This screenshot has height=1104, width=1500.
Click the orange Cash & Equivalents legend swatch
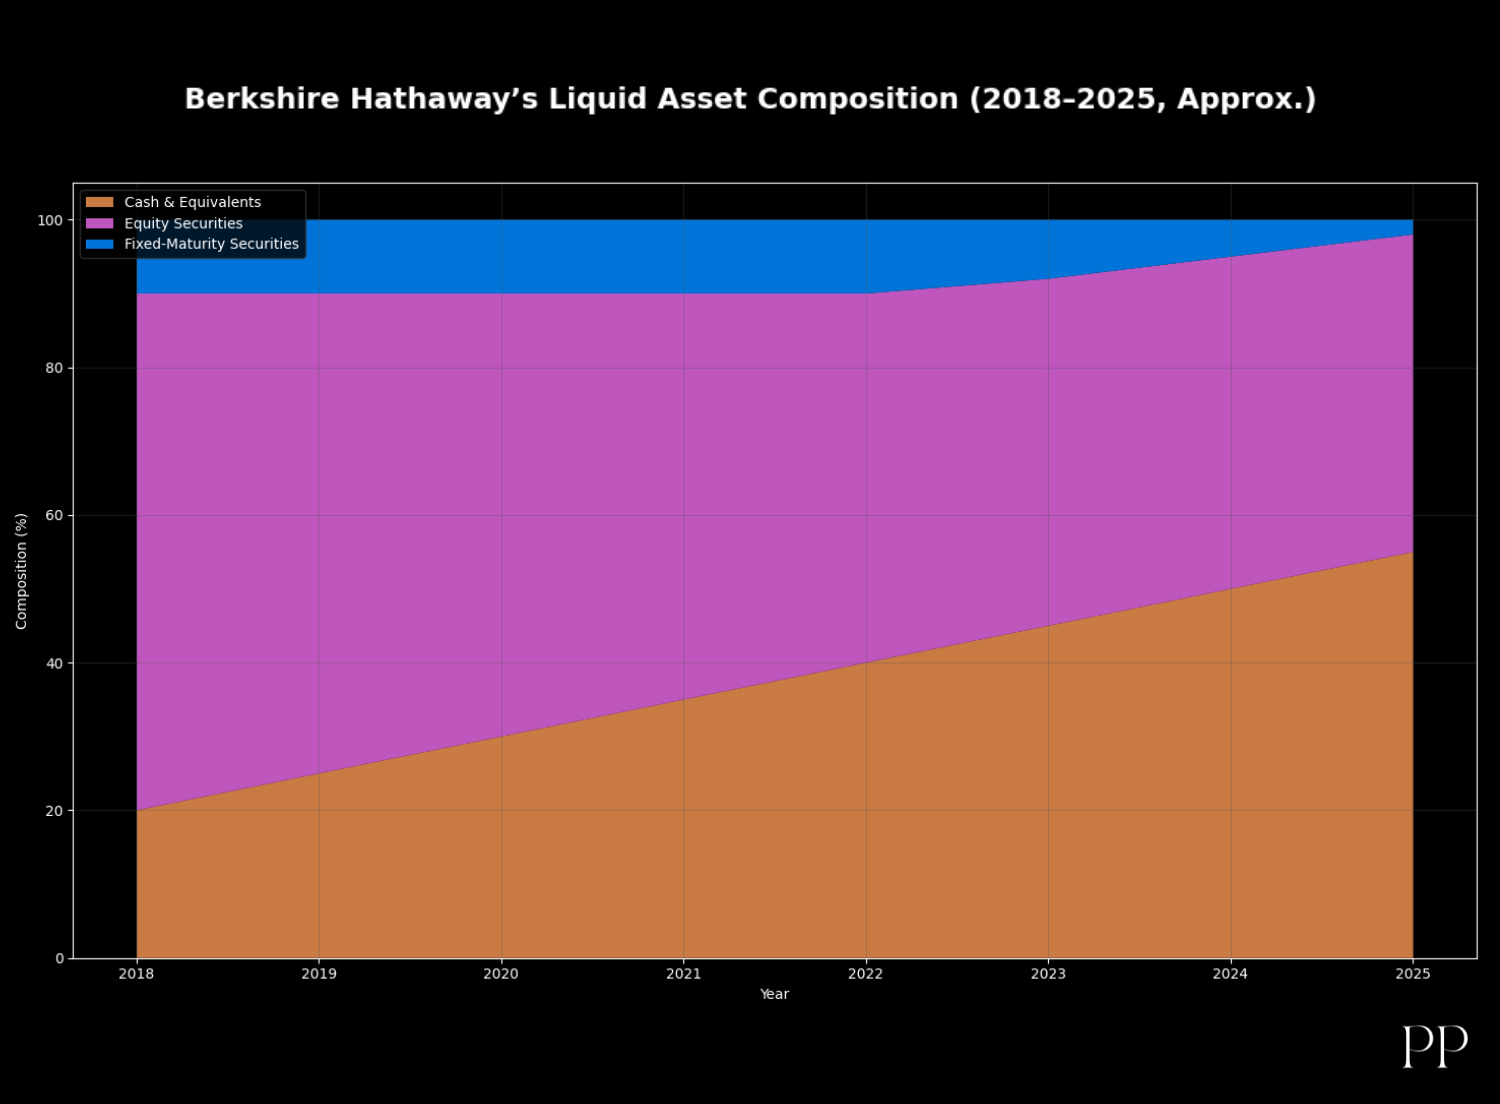pyautogui.click(x=99, y=202)
